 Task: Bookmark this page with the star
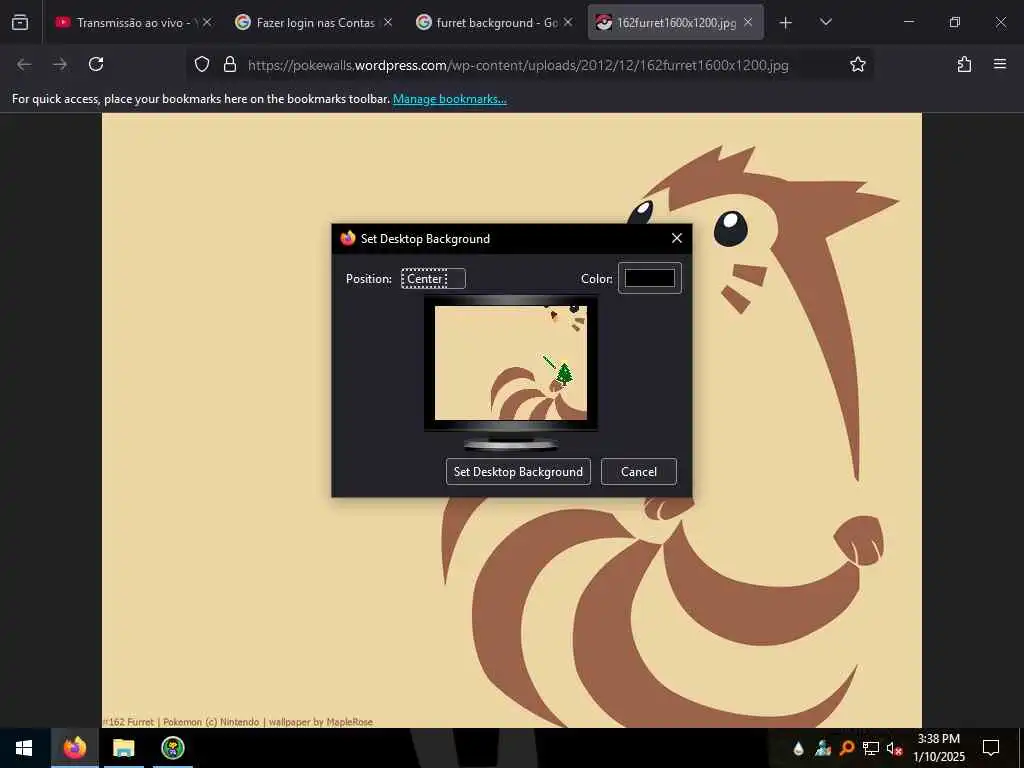[x=857, y=64]
